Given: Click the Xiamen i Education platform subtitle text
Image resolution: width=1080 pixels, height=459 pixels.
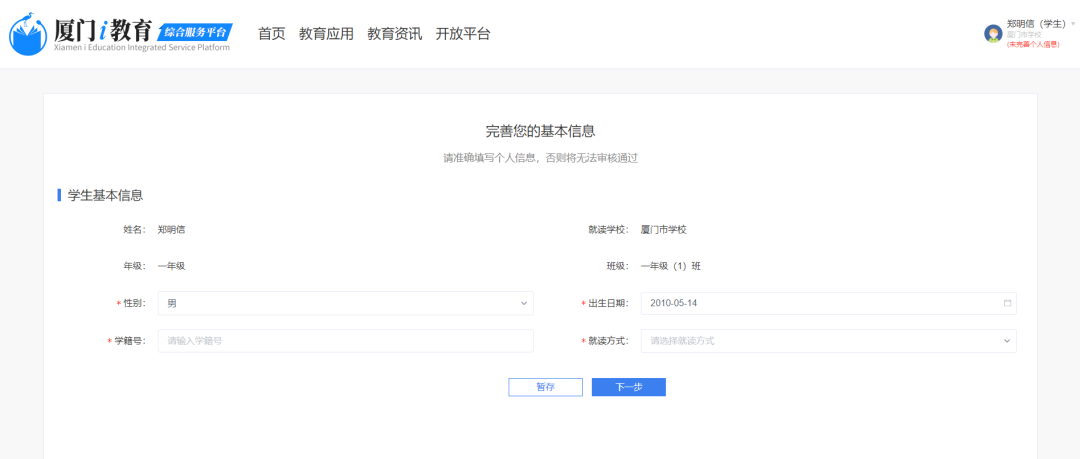Looking at the screenshot, I should (x=135, y=47).
